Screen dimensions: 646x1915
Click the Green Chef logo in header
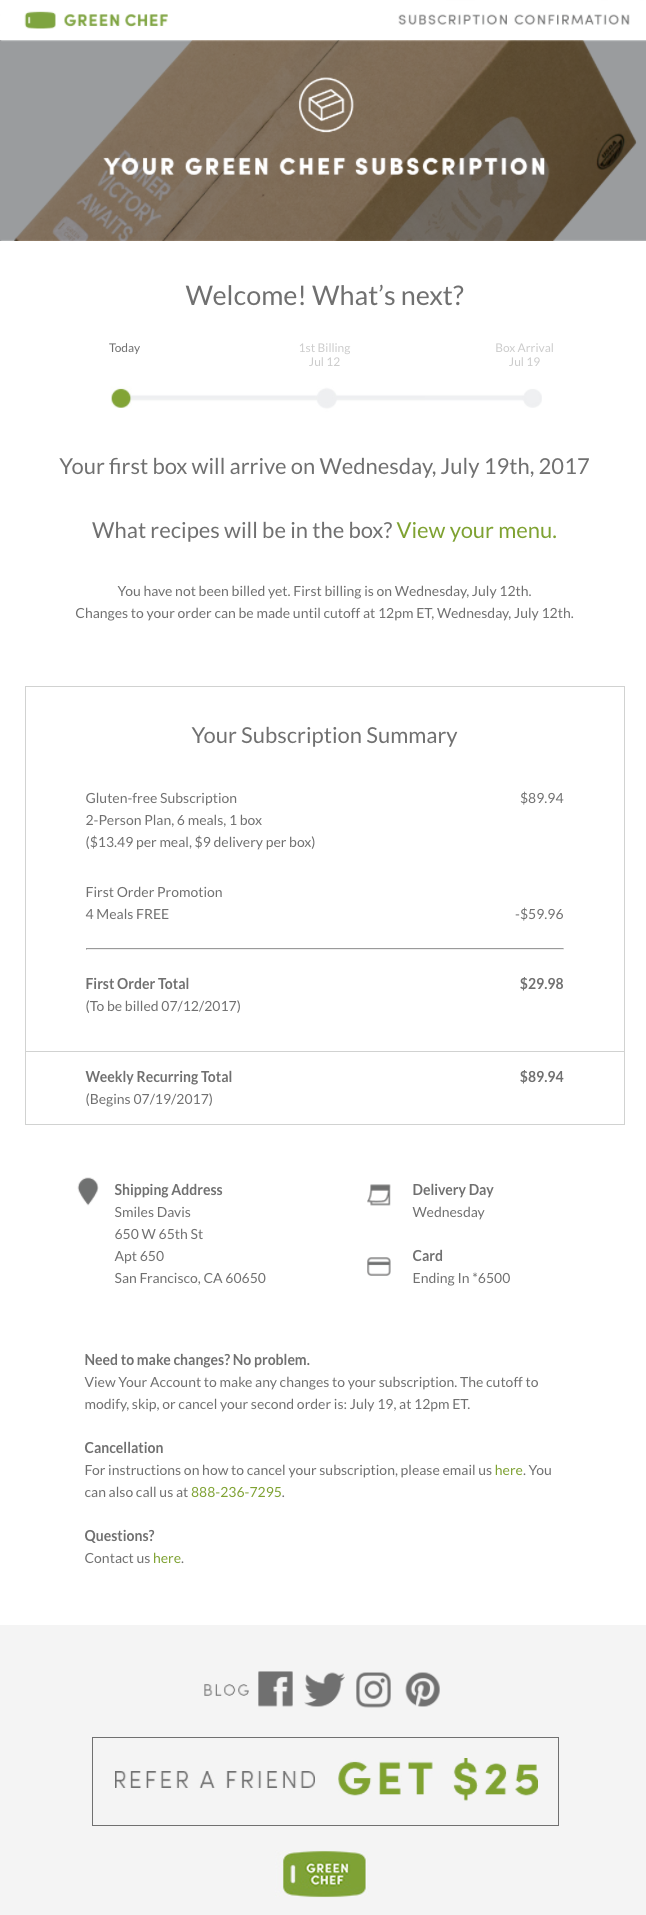96,20
